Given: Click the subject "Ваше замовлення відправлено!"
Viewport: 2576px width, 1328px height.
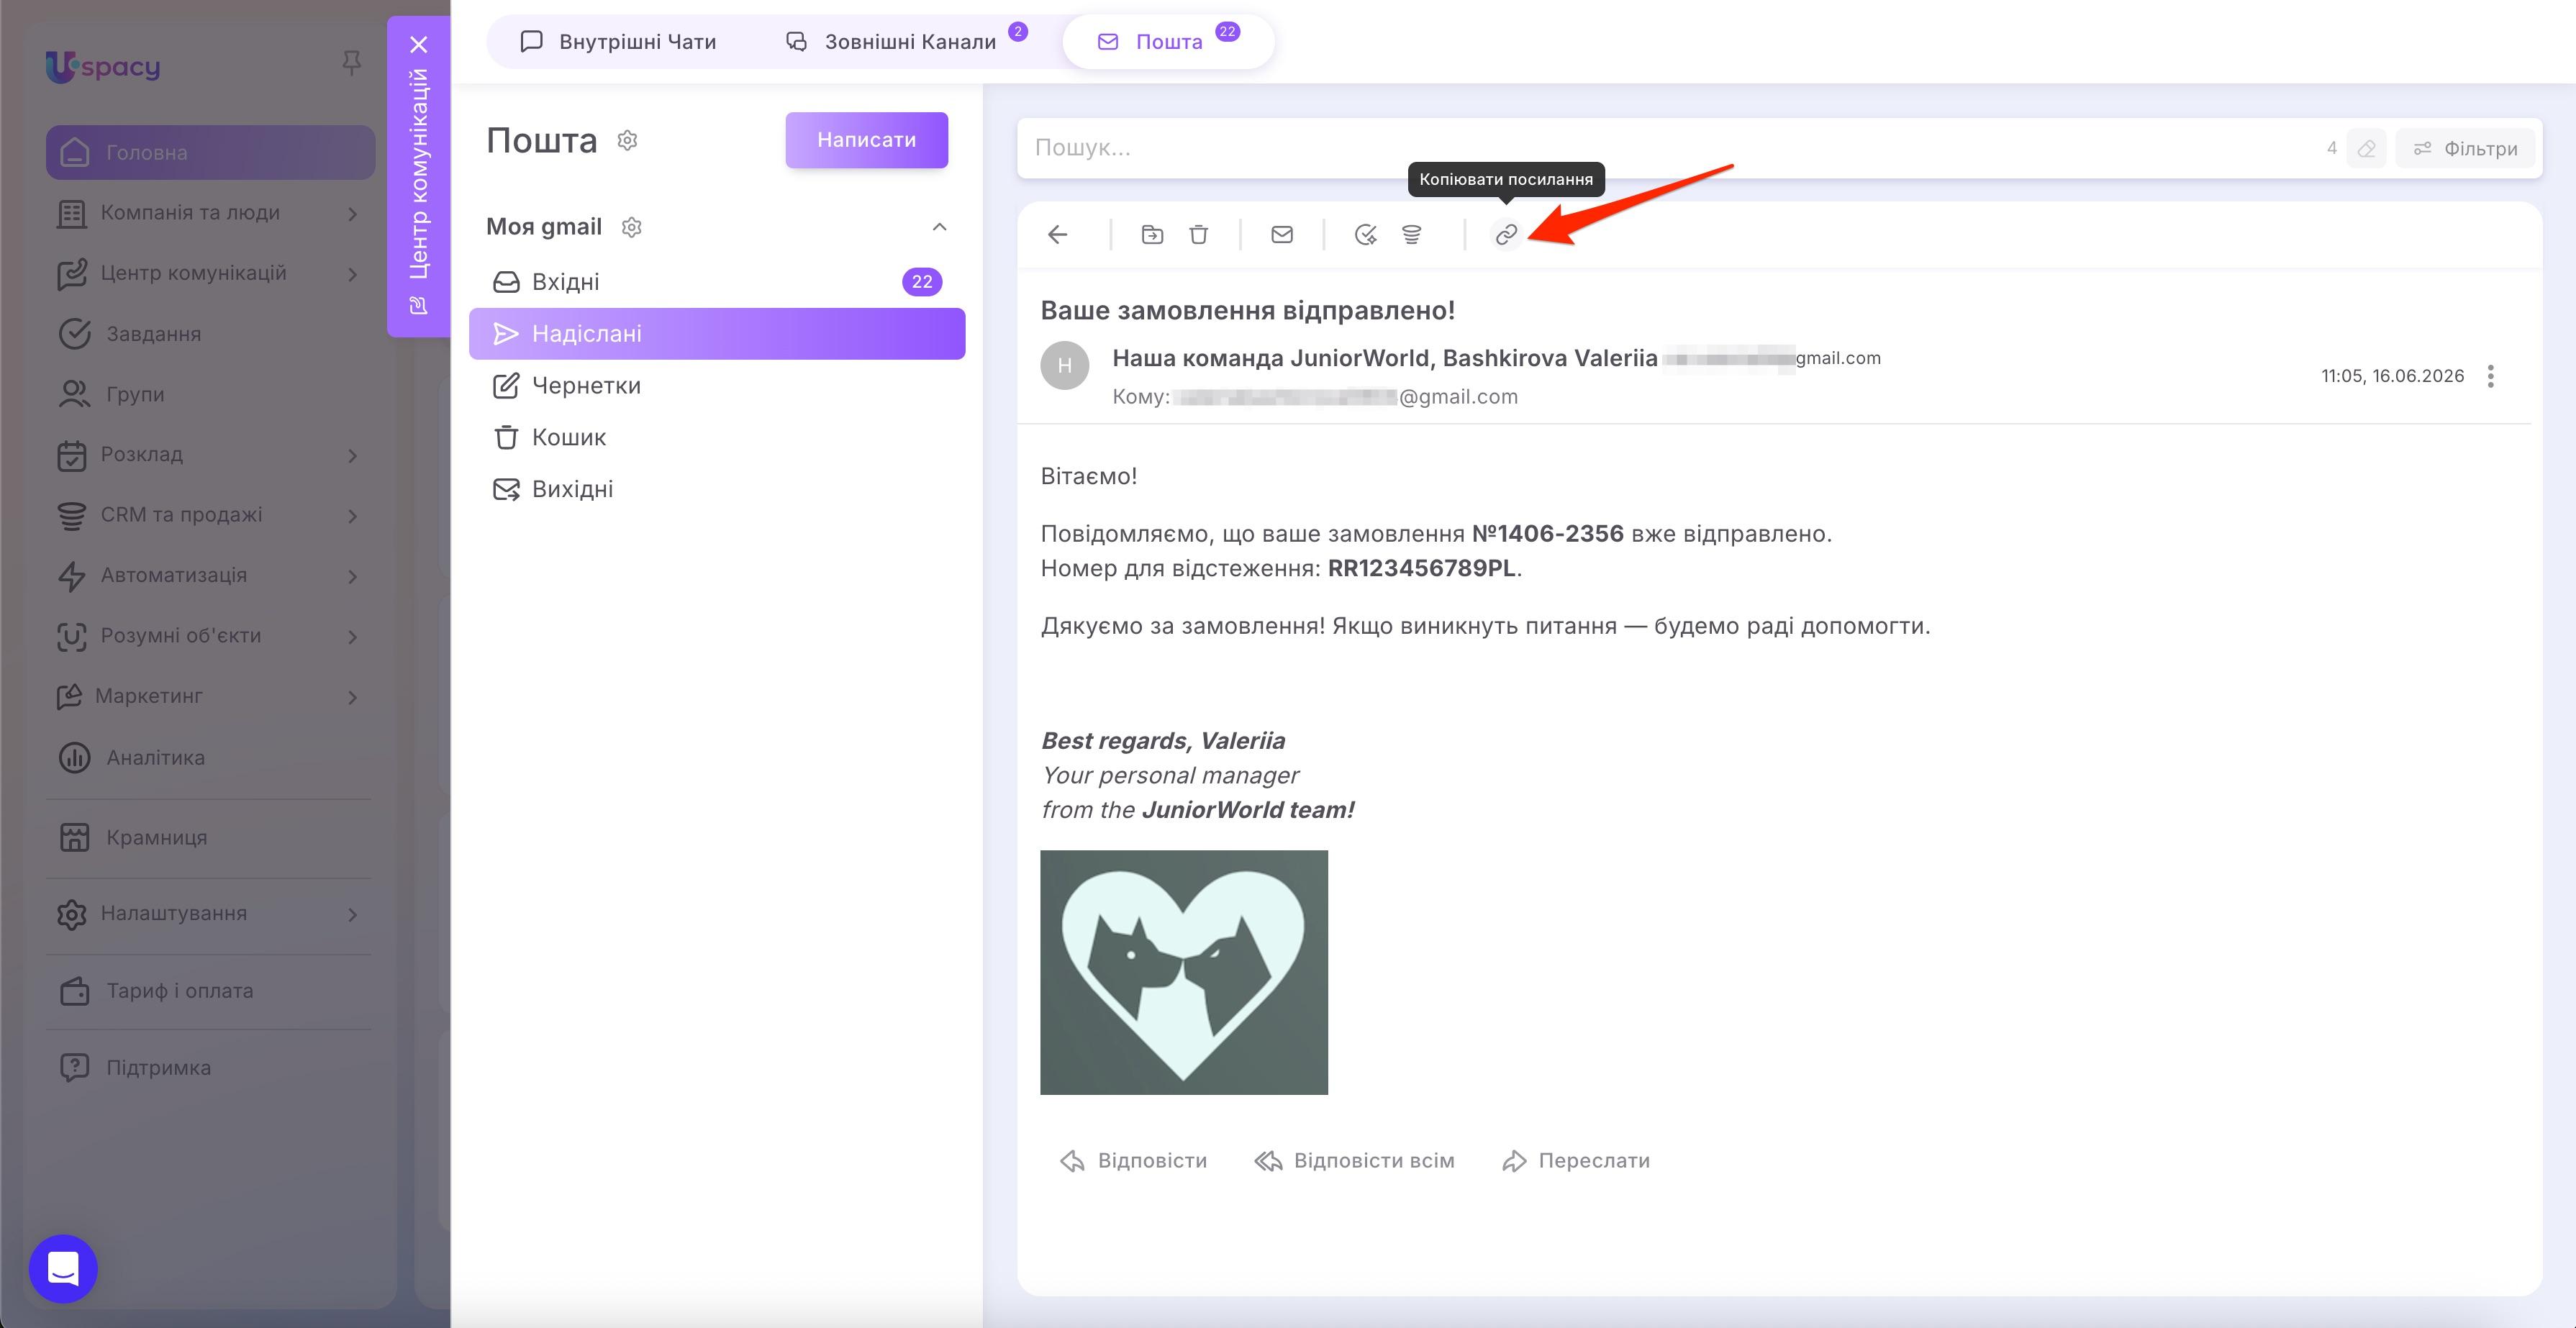Looking at the screenshot, I should coord(1248,310).
